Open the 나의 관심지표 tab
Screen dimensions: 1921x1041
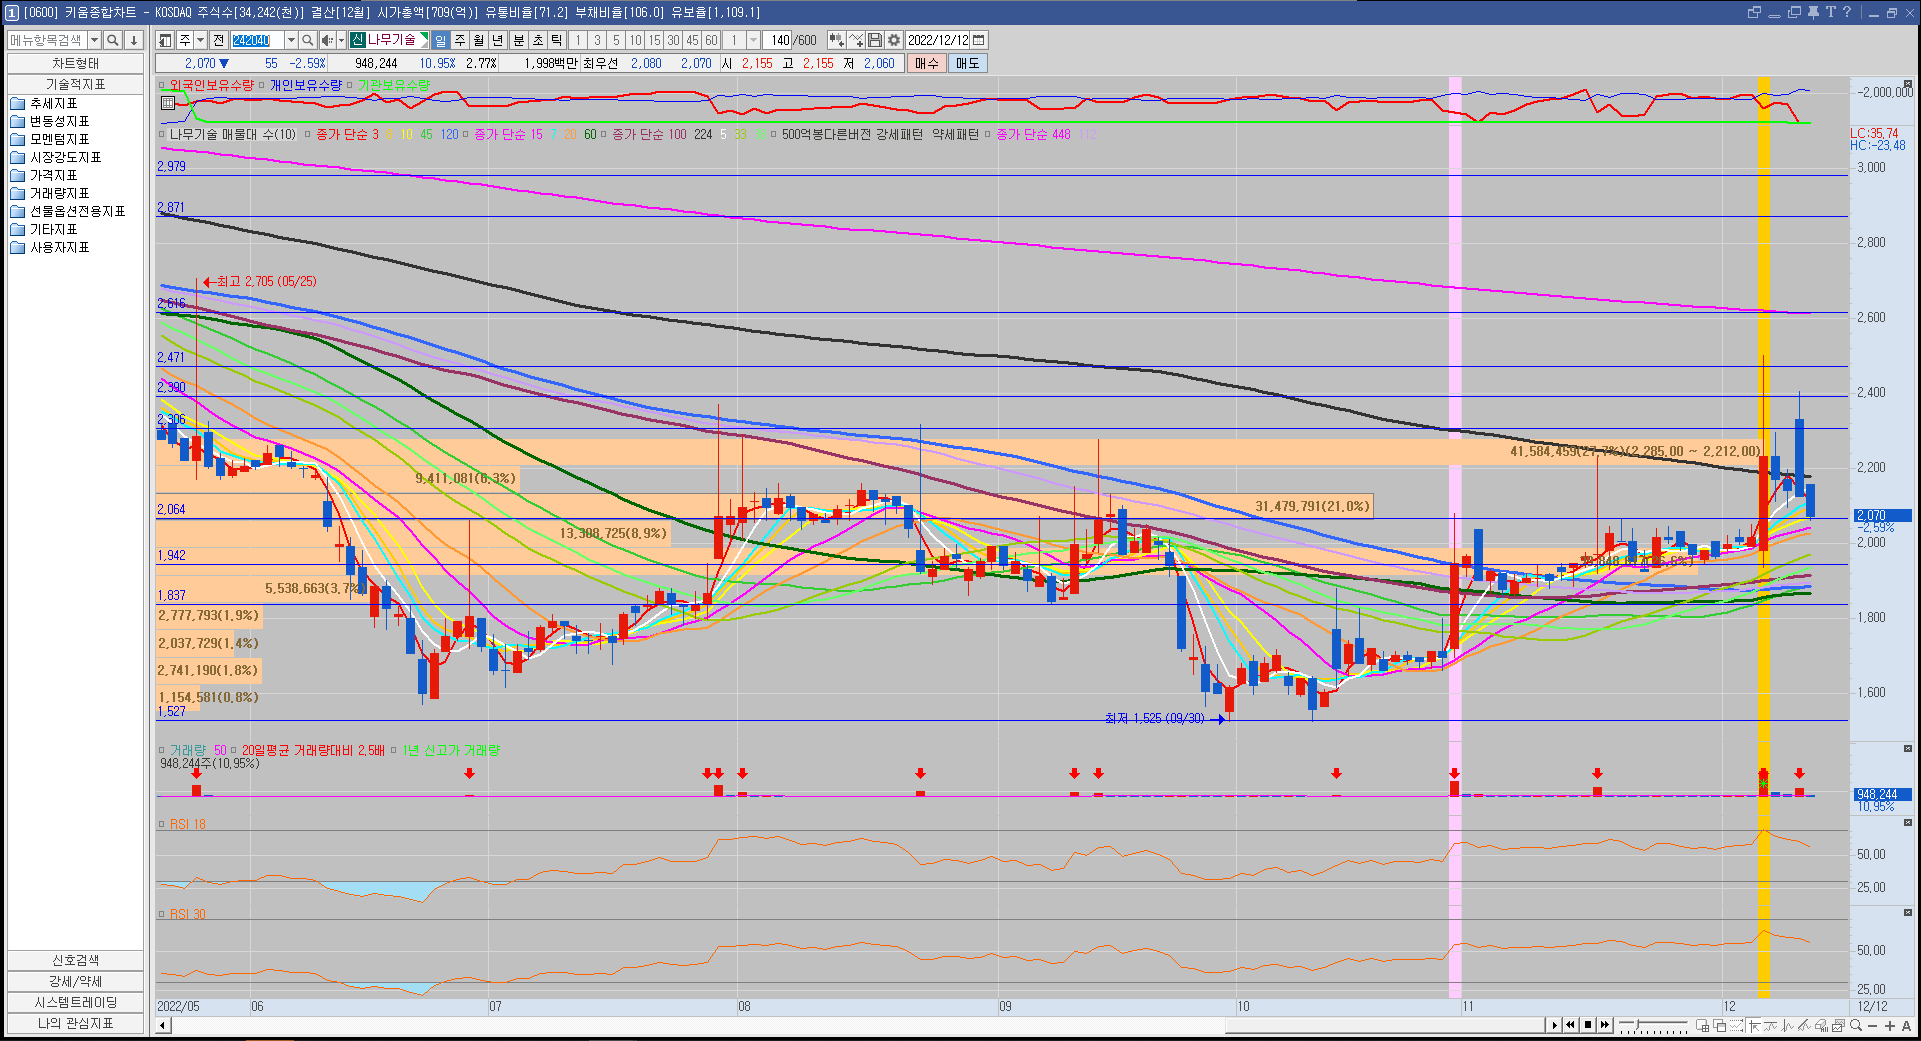(75, 1023)
